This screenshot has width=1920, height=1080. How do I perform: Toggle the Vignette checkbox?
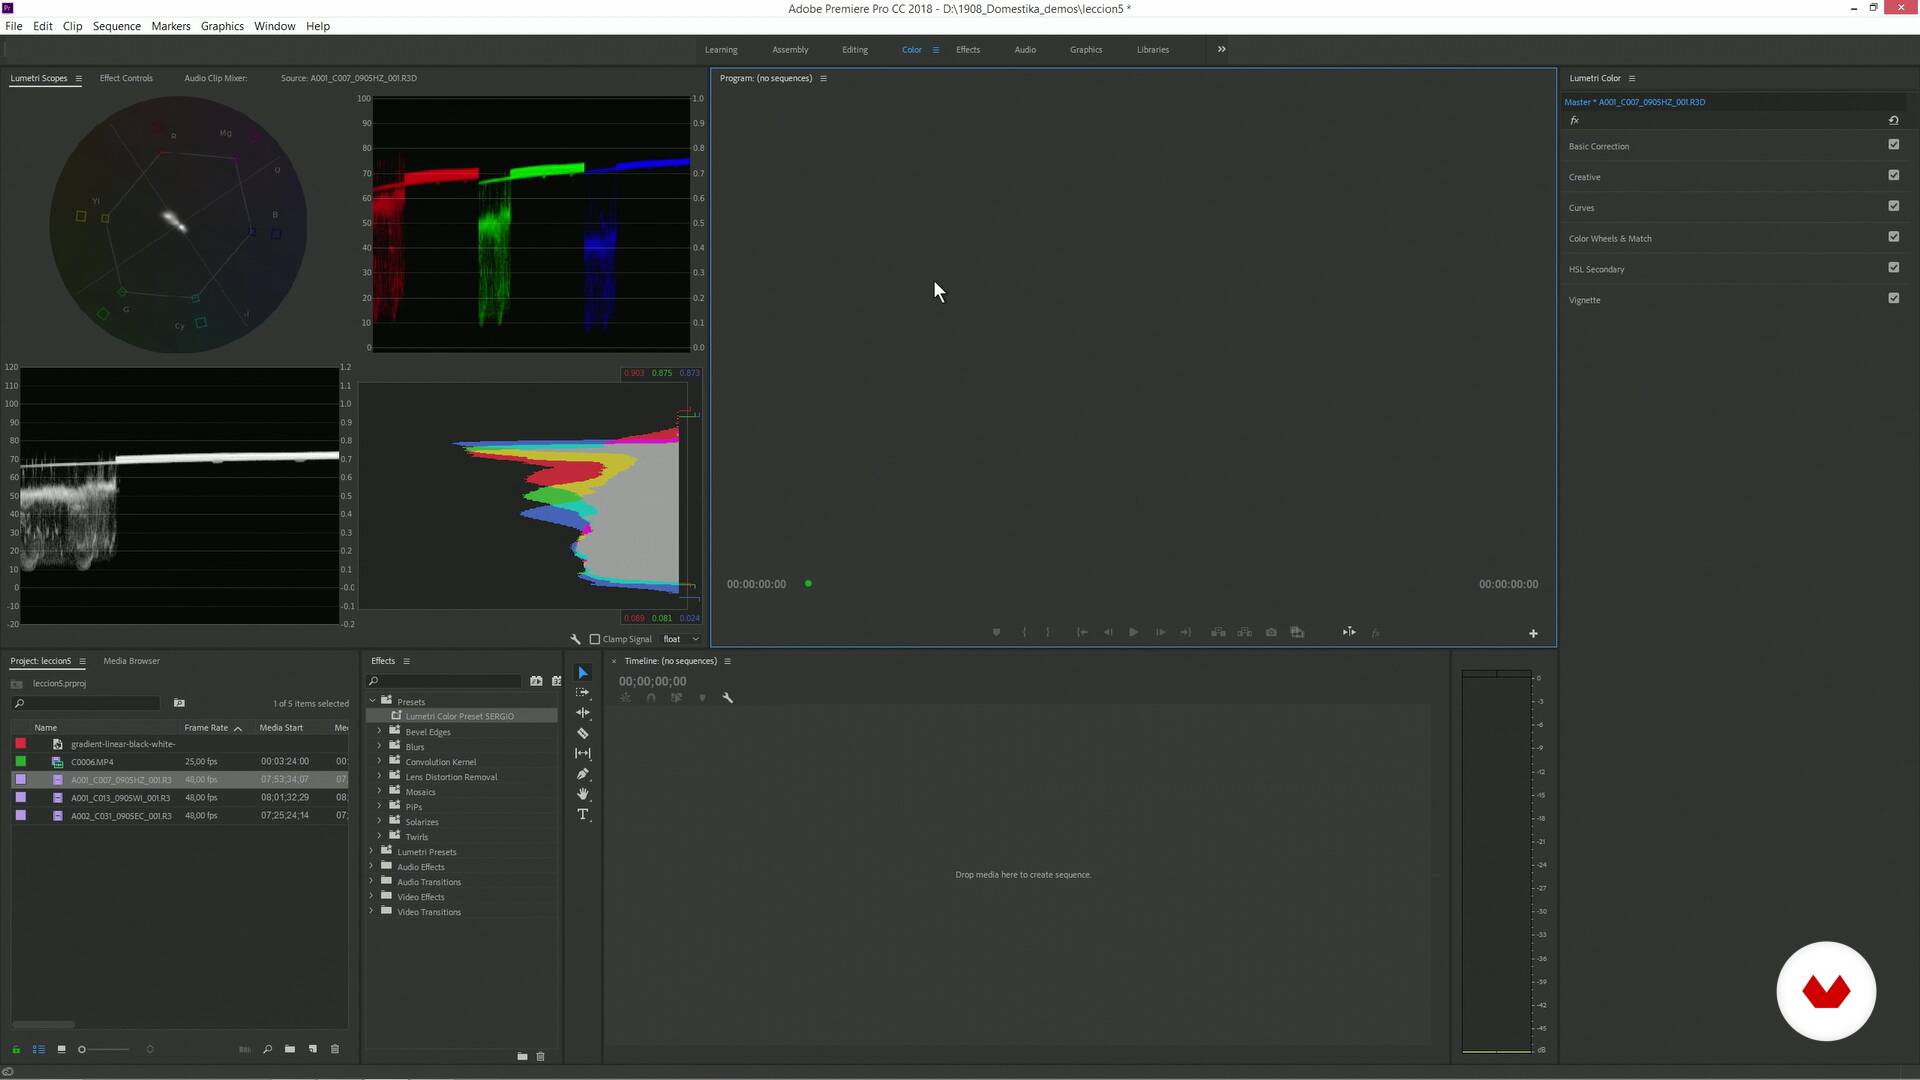point(1893,298)
